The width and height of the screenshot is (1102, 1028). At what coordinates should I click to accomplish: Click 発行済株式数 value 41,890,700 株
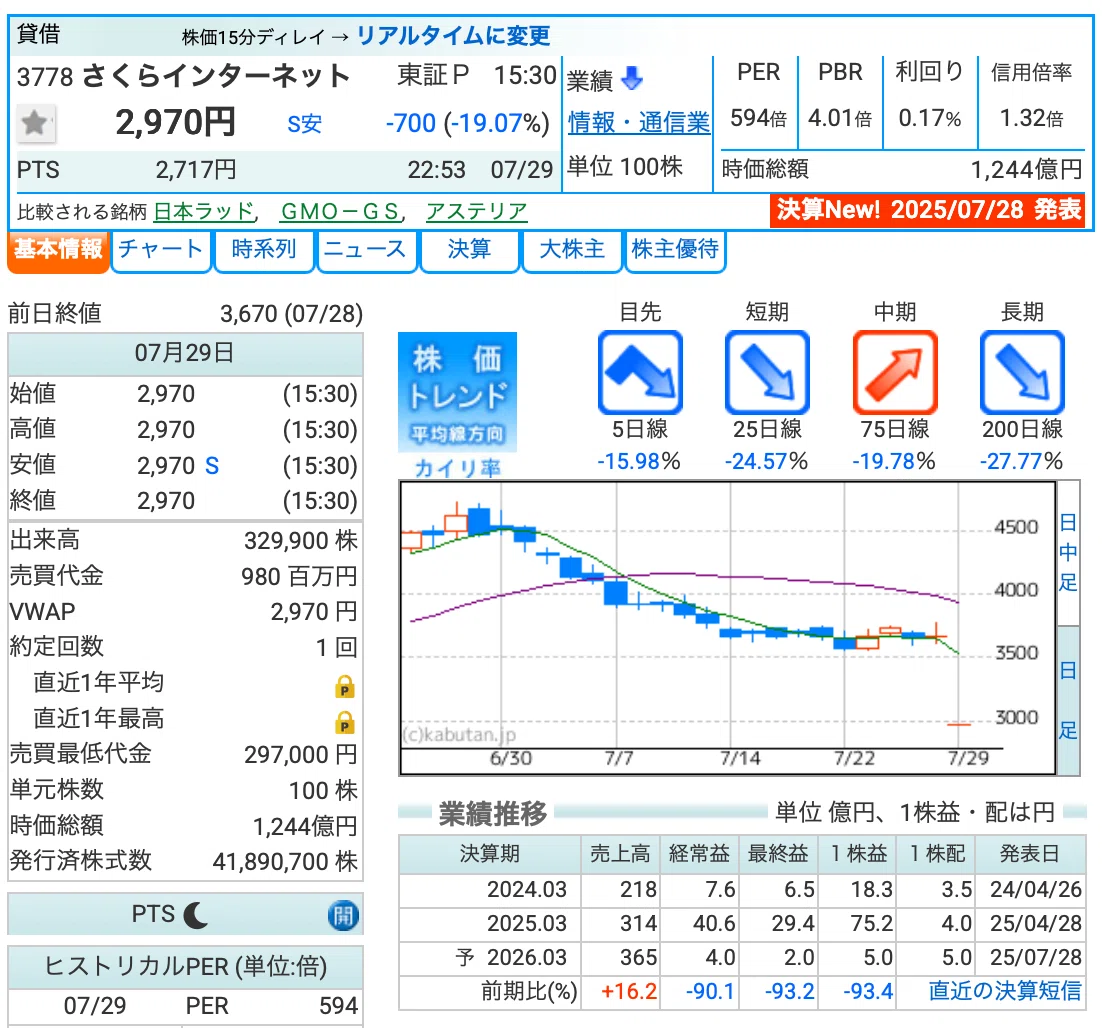tap(285, 861)
